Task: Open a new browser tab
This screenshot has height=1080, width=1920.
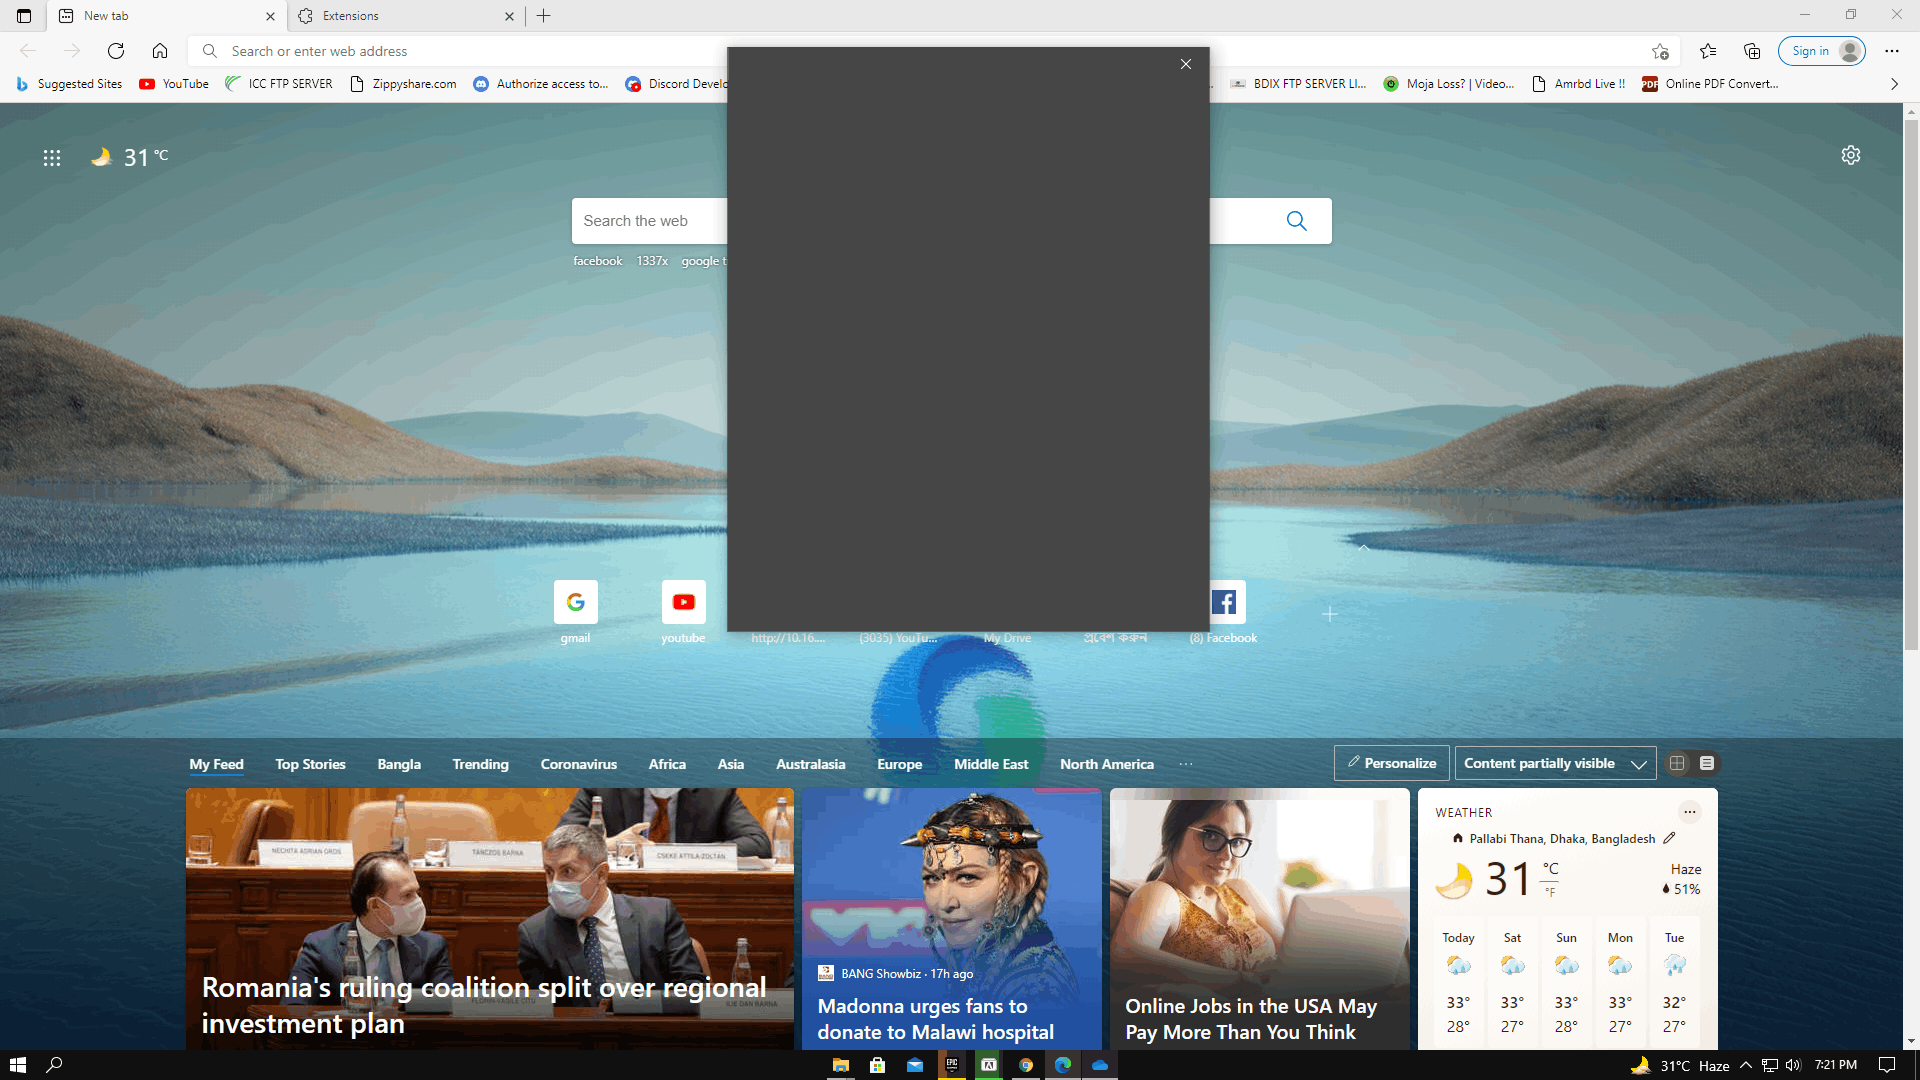Action: coord(544,16)
